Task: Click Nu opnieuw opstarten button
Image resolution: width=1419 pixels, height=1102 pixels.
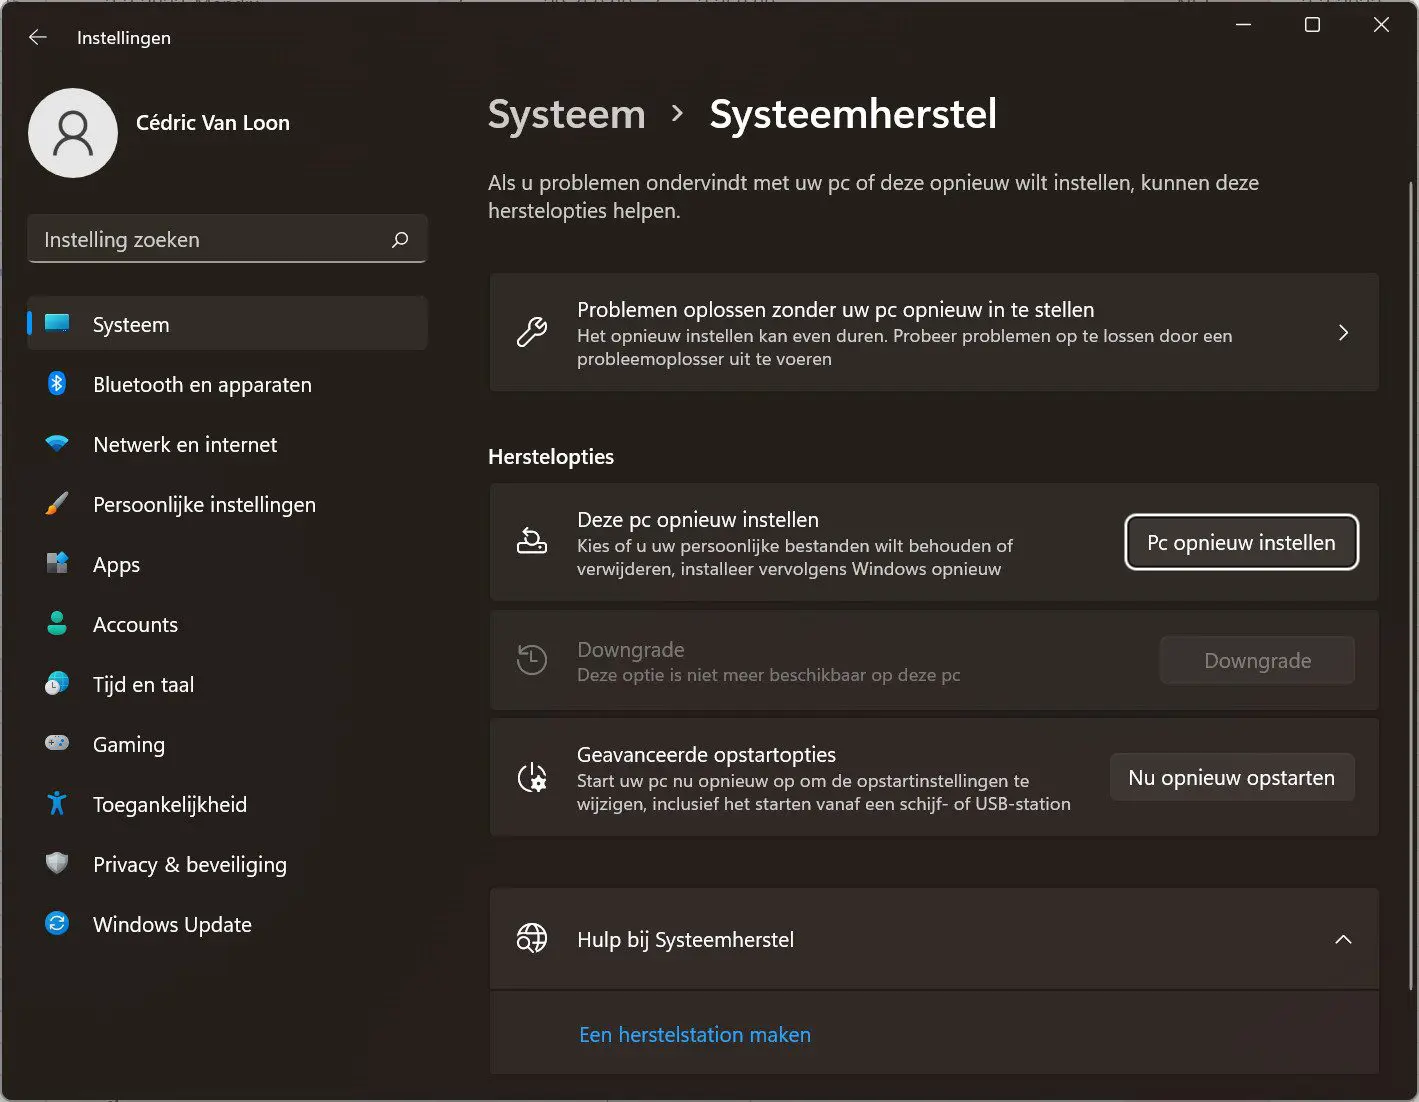Action: [x=1231, y=777]
